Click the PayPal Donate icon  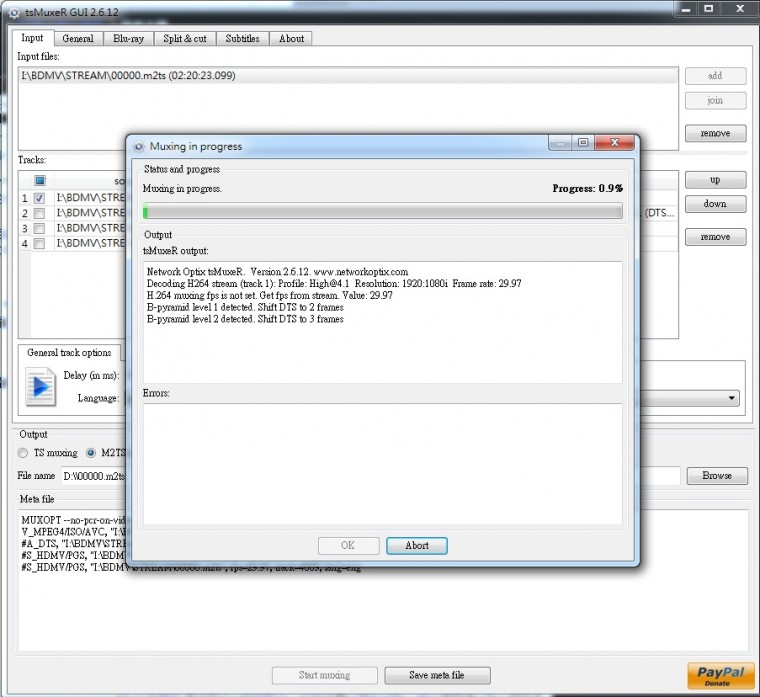pyautogui.click(x=720, y=675)
